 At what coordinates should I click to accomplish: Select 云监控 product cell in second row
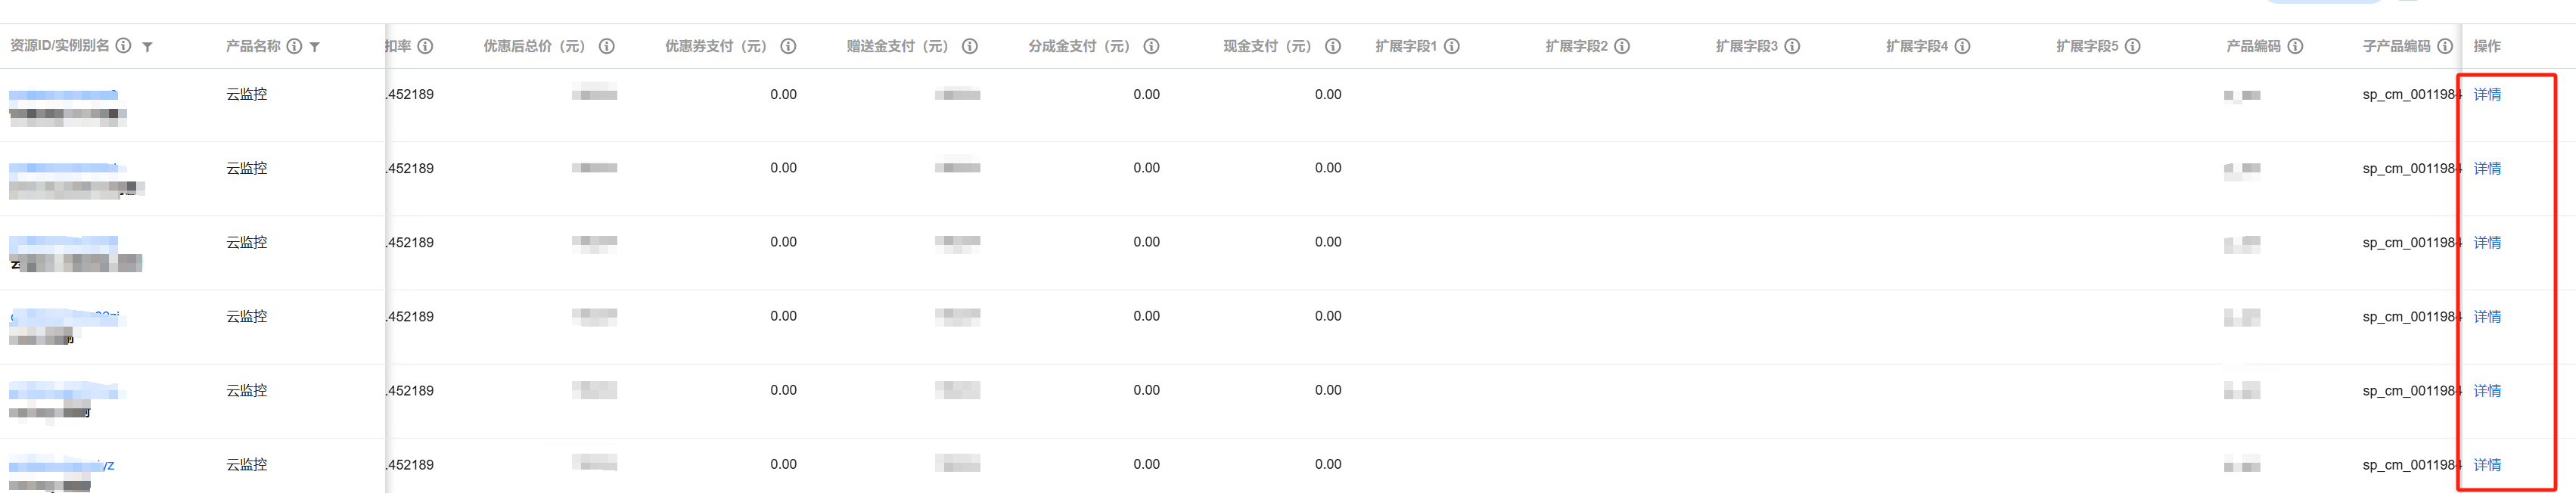[247, 168]
